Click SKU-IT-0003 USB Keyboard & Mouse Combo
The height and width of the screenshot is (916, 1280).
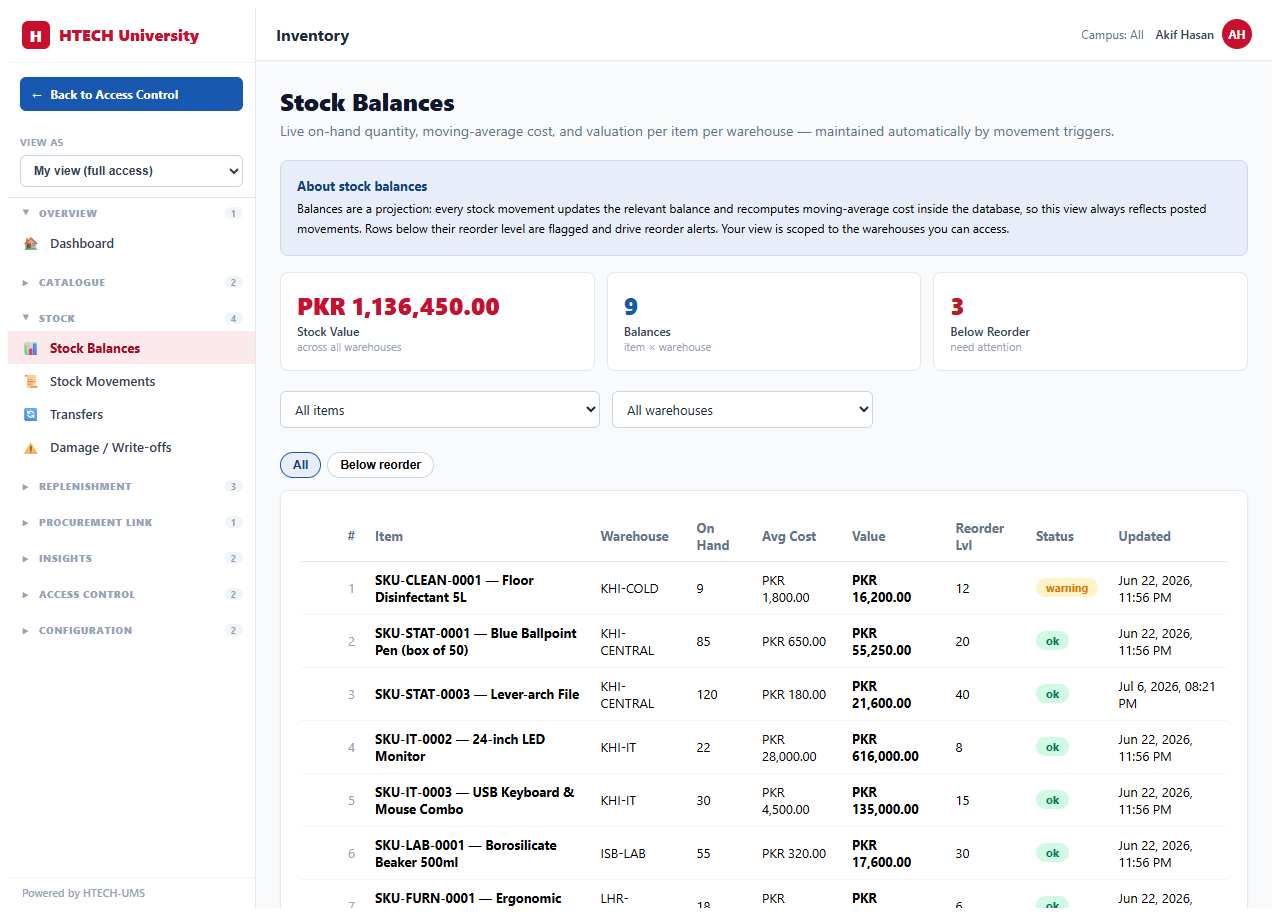pos(475,800)
